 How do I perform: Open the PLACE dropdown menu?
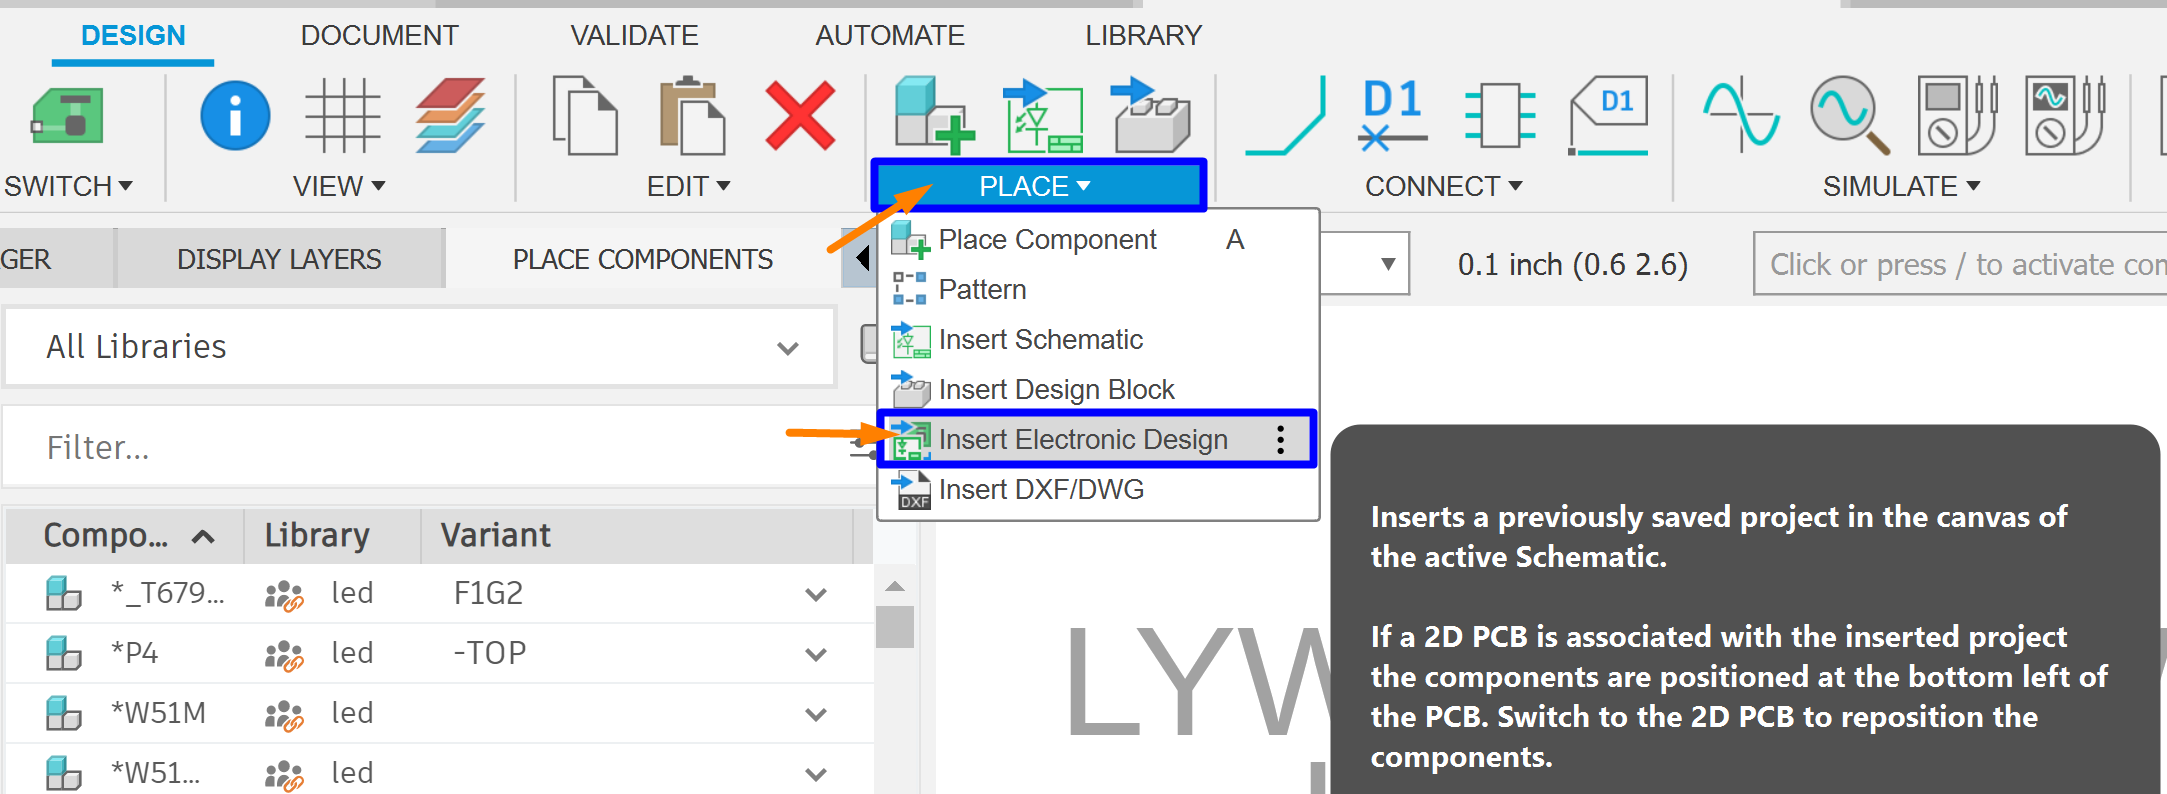point(1037,185)
